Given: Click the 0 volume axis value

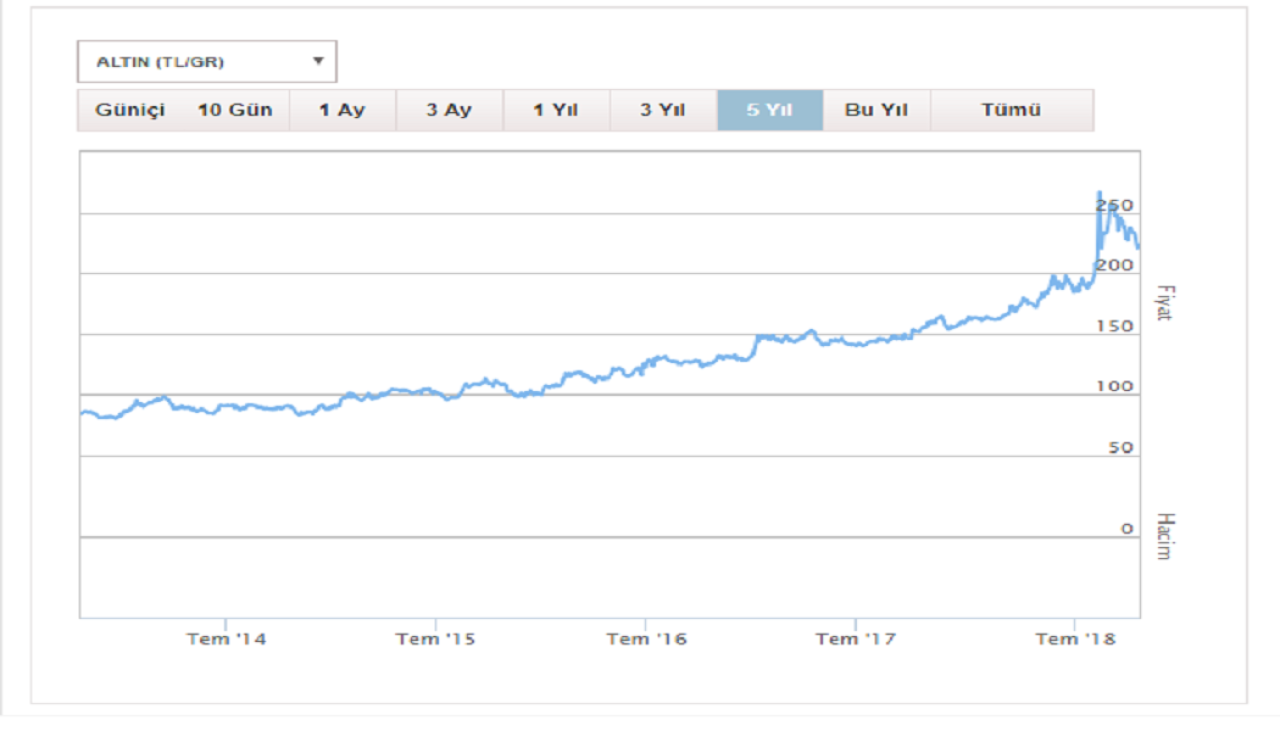Looking at the screenshot, I should [1127, 528].
